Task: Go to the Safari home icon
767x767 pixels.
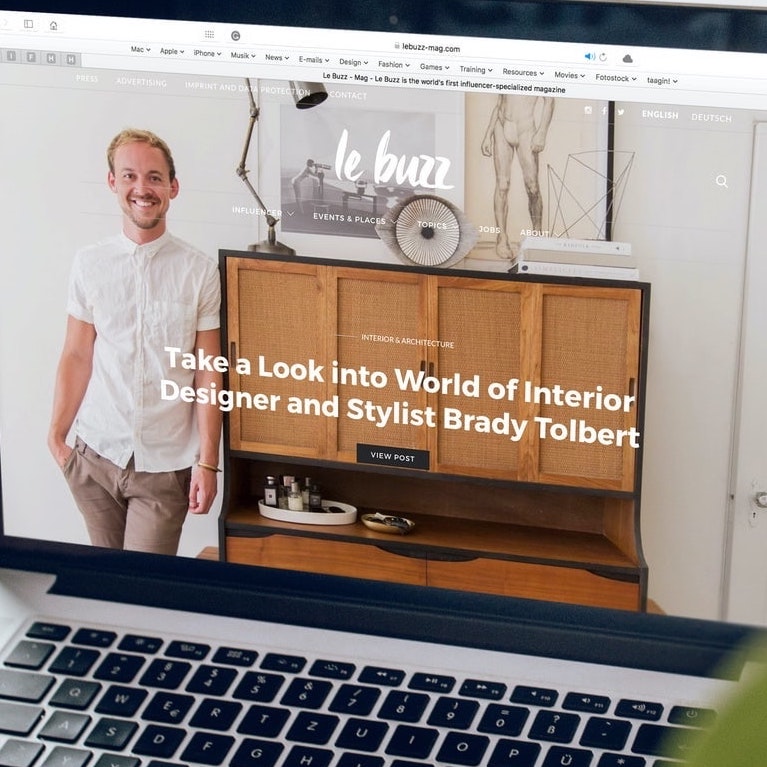Action: click(x=53, y=25)
